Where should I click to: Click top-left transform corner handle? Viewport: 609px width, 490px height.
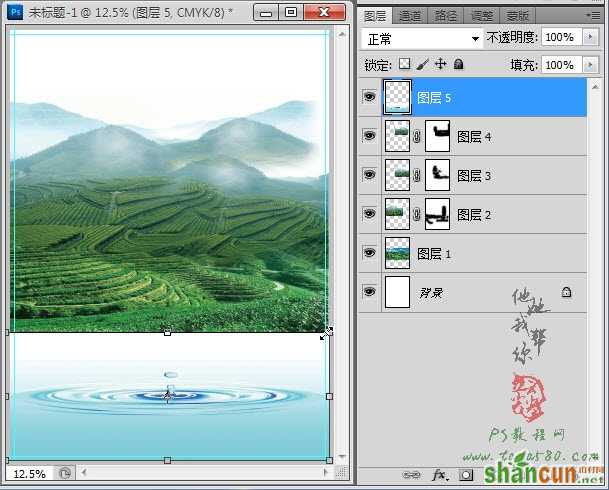tap(7, 332)
